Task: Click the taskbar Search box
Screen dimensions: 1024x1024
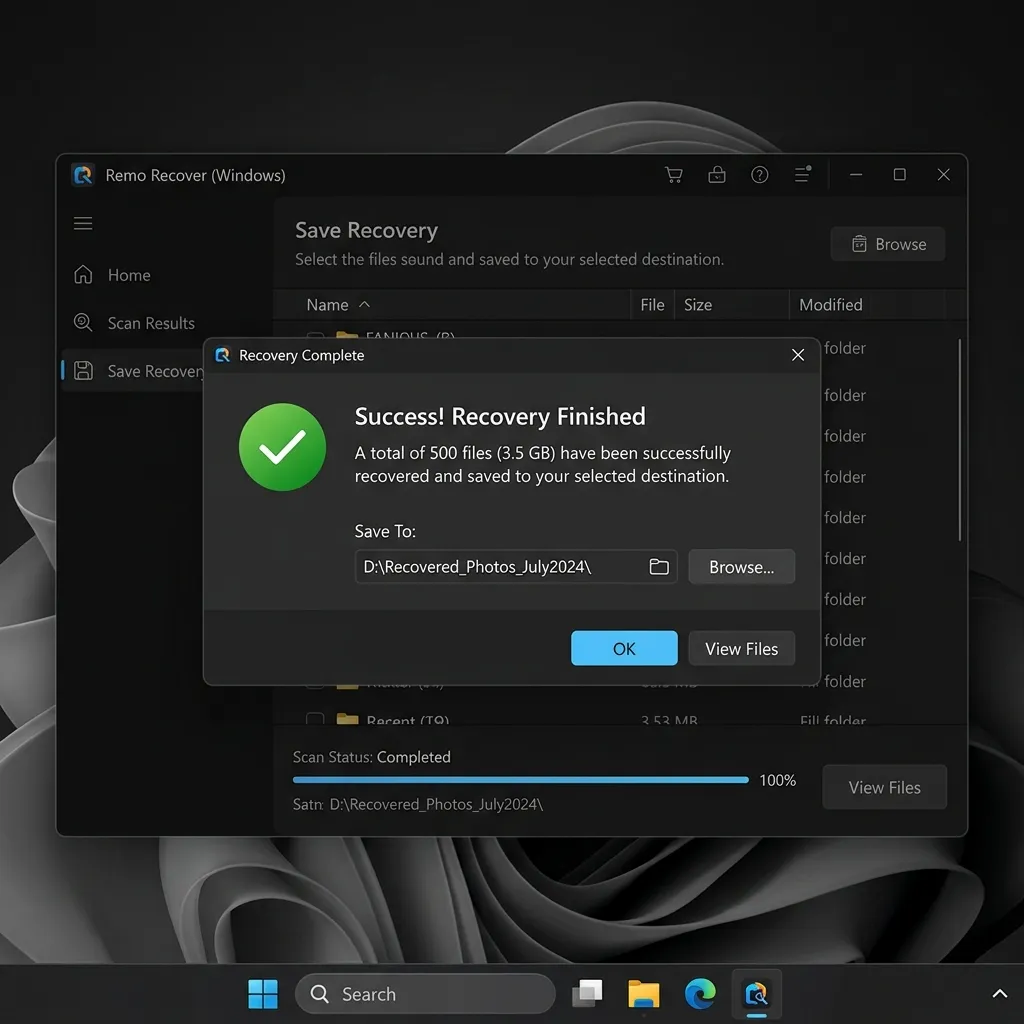Action: tap(425, 994)
